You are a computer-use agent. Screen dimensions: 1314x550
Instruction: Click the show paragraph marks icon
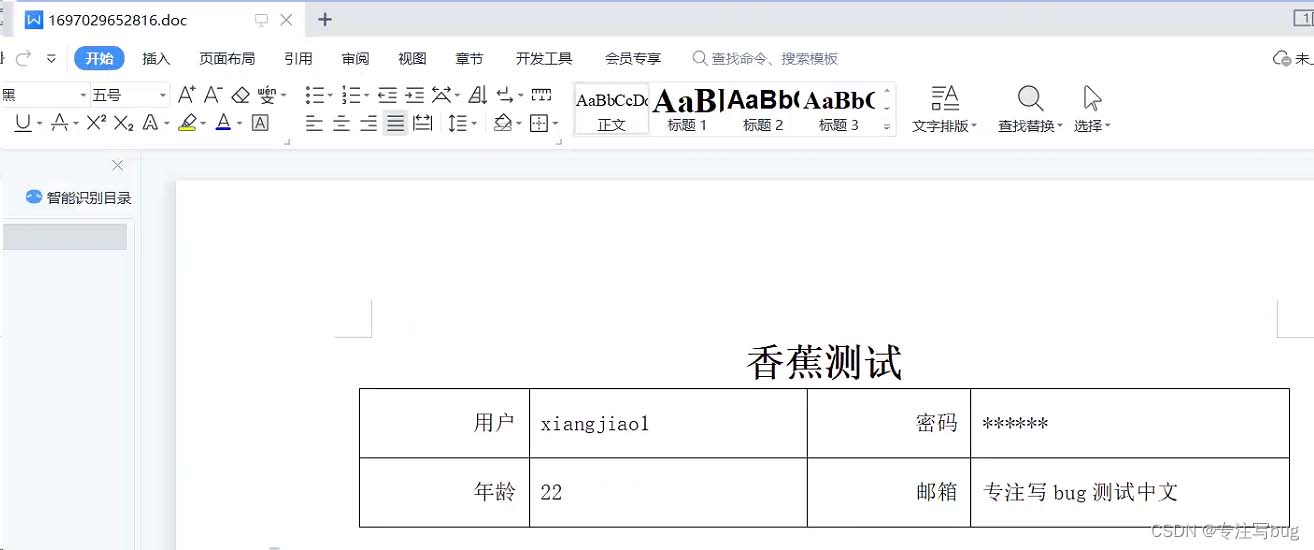pyautogui.click(x=505, y=95)
